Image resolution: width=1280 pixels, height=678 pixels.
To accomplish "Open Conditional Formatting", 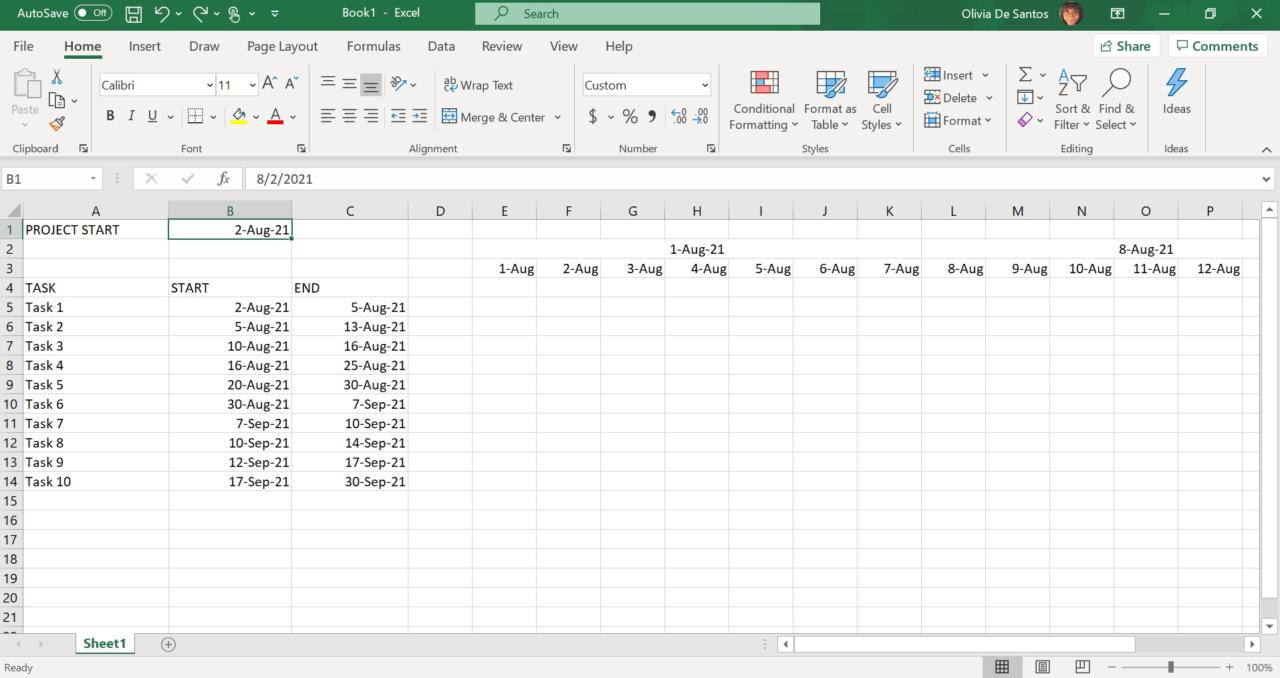I will click(x=764, y=100).
